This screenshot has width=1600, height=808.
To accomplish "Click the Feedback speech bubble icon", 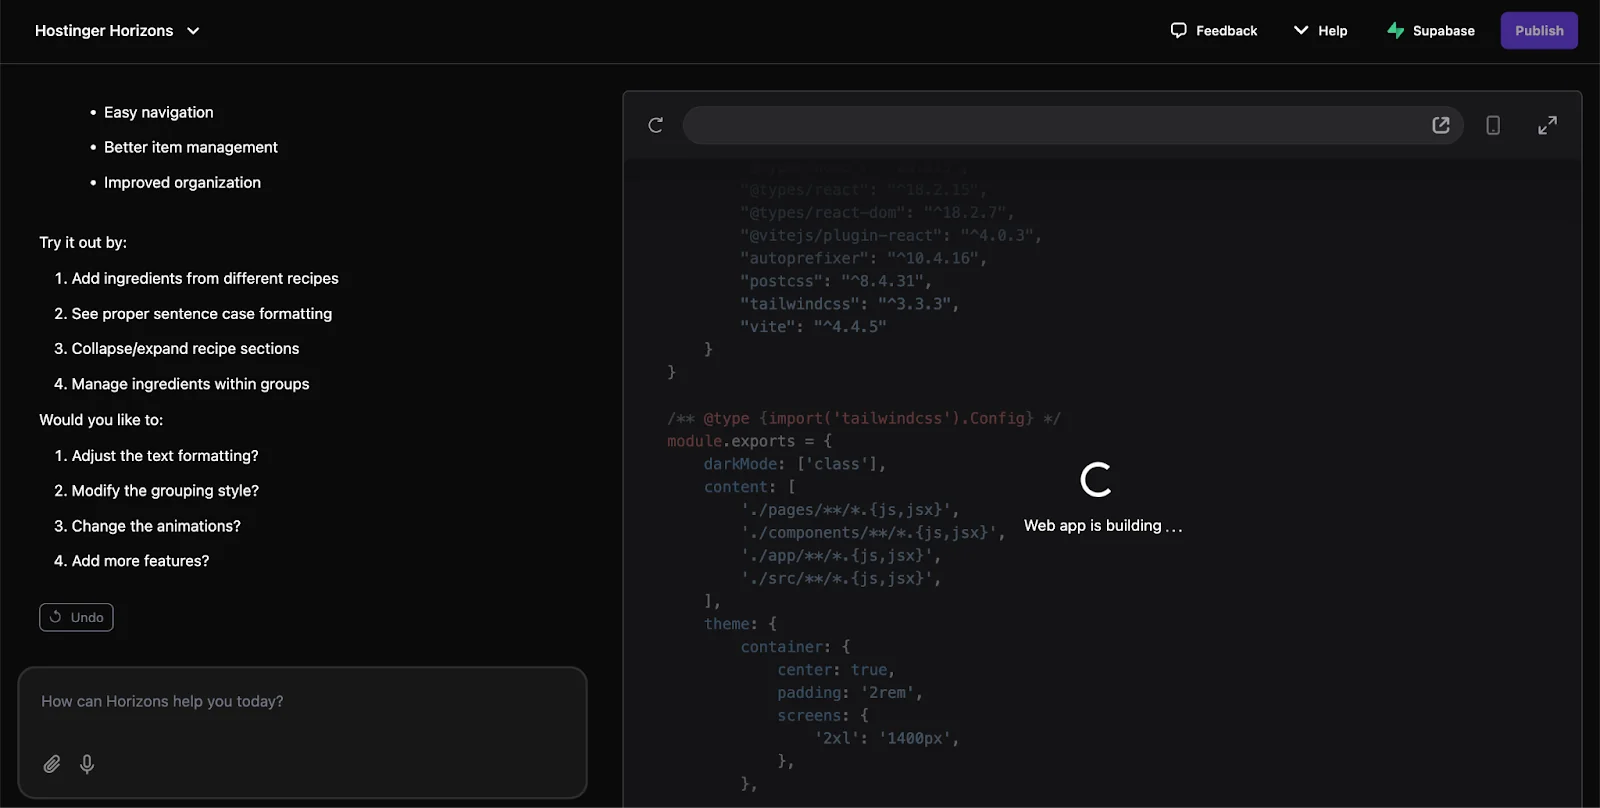I will 1179,30.
